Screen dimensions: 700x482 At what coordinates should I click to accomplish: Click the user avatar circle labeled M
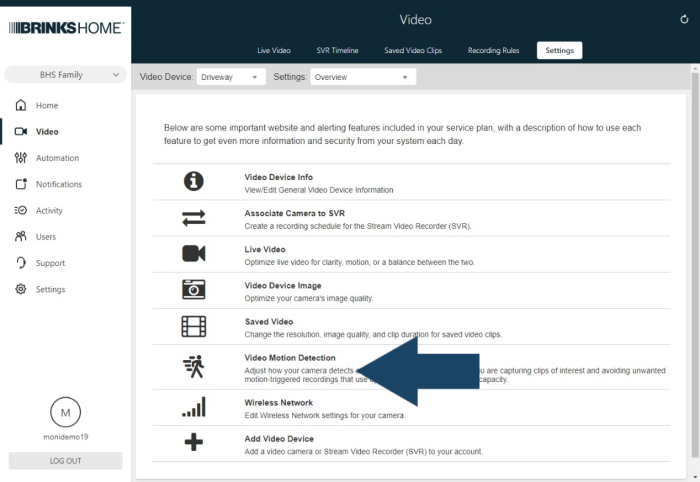[x=66, y=412]
